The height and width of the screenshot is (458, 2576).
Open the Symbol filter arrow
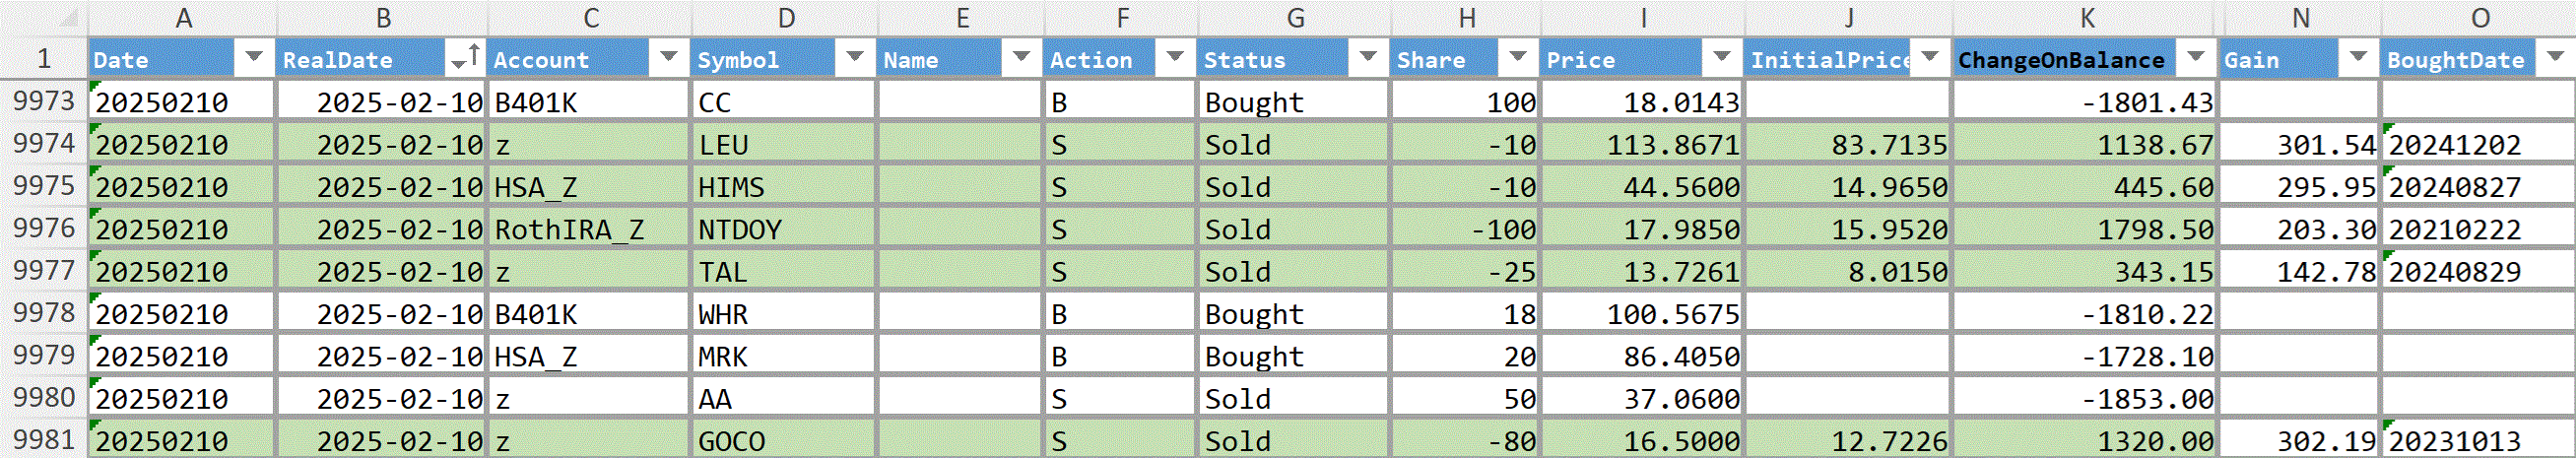click(x=855, y=58)
